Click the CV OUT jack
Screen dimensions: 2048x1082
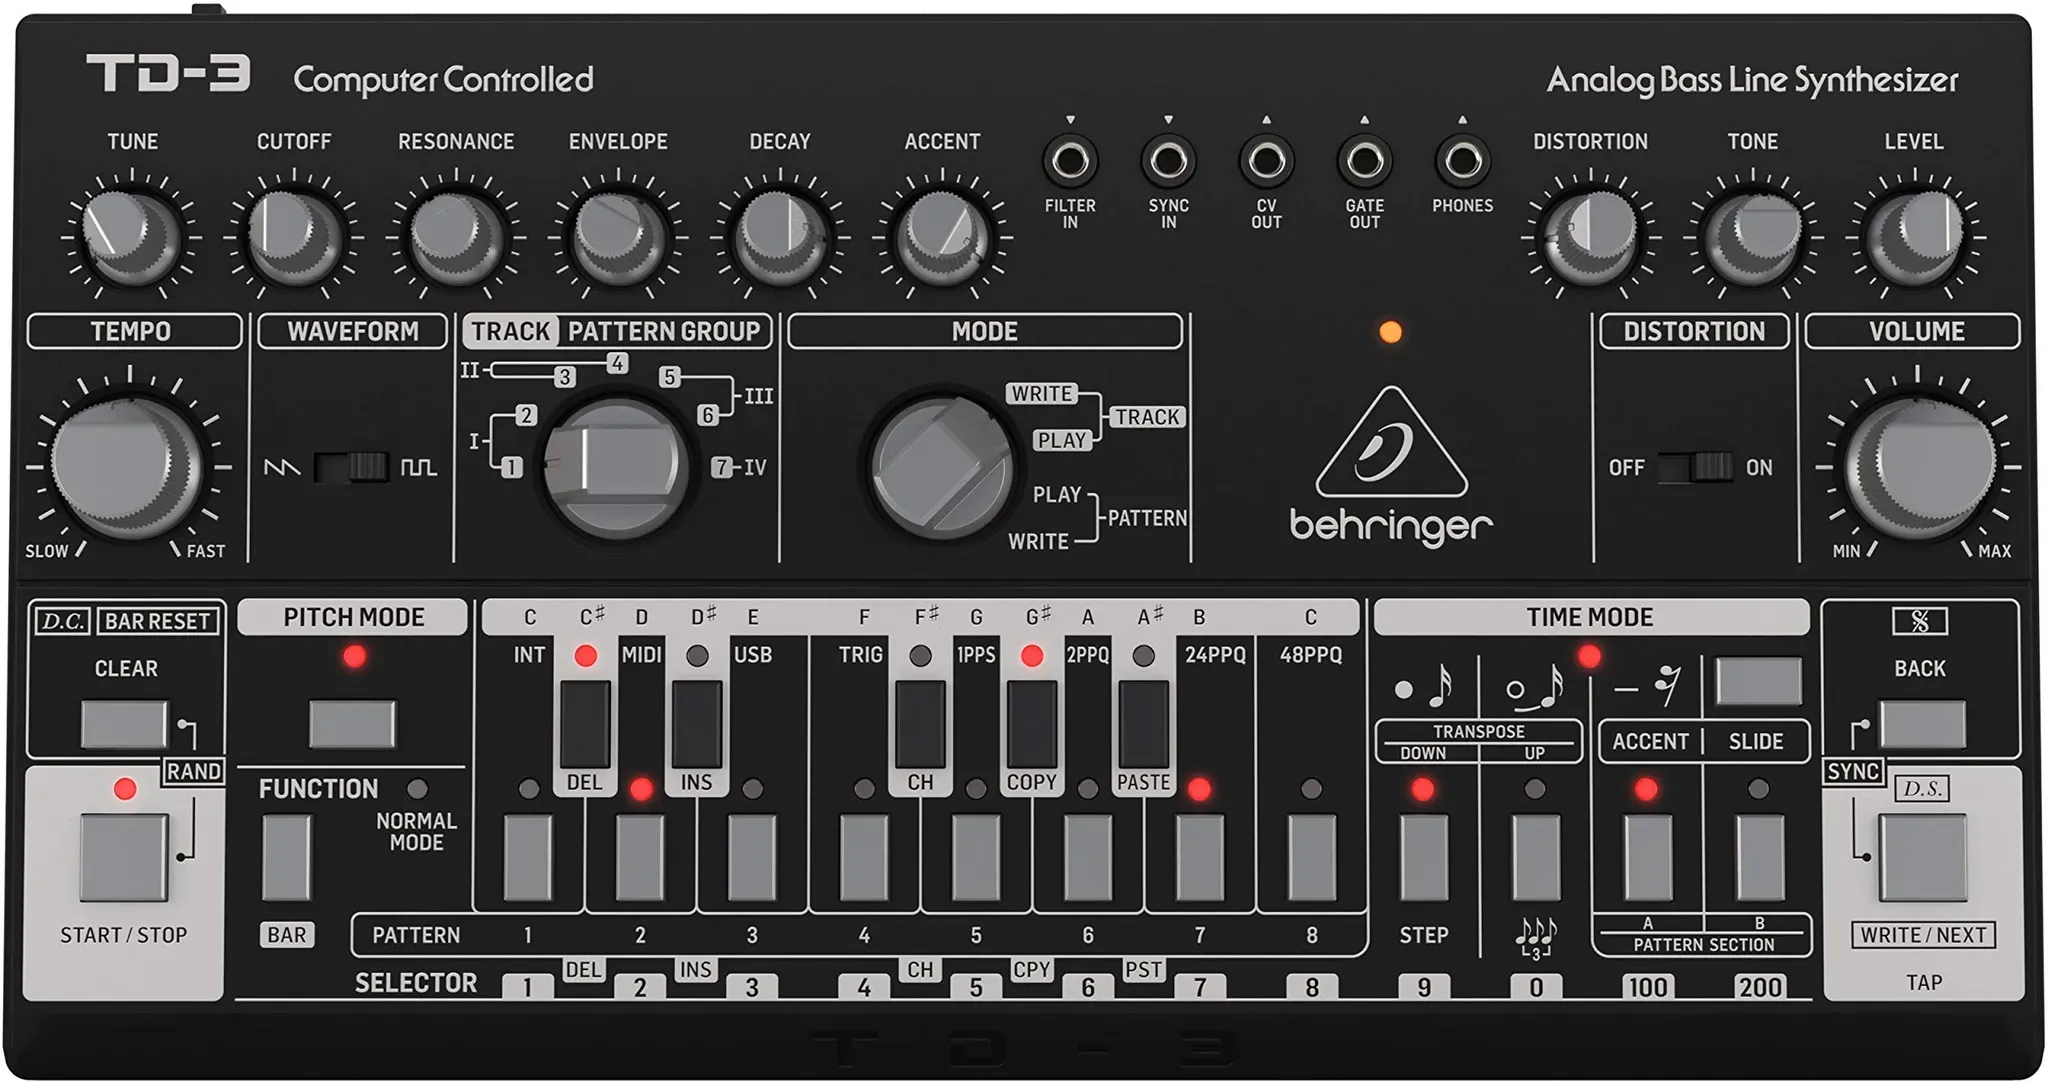point(1266,160)
